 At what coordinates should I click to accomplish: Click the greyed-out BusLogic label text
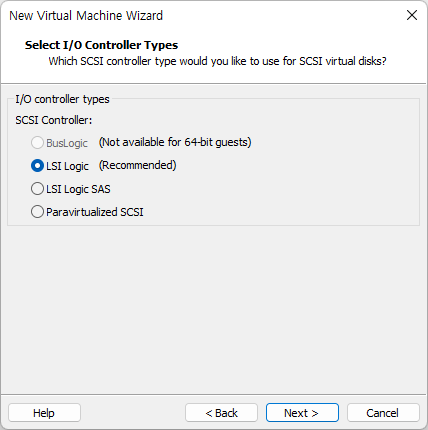tap(67, 143)
